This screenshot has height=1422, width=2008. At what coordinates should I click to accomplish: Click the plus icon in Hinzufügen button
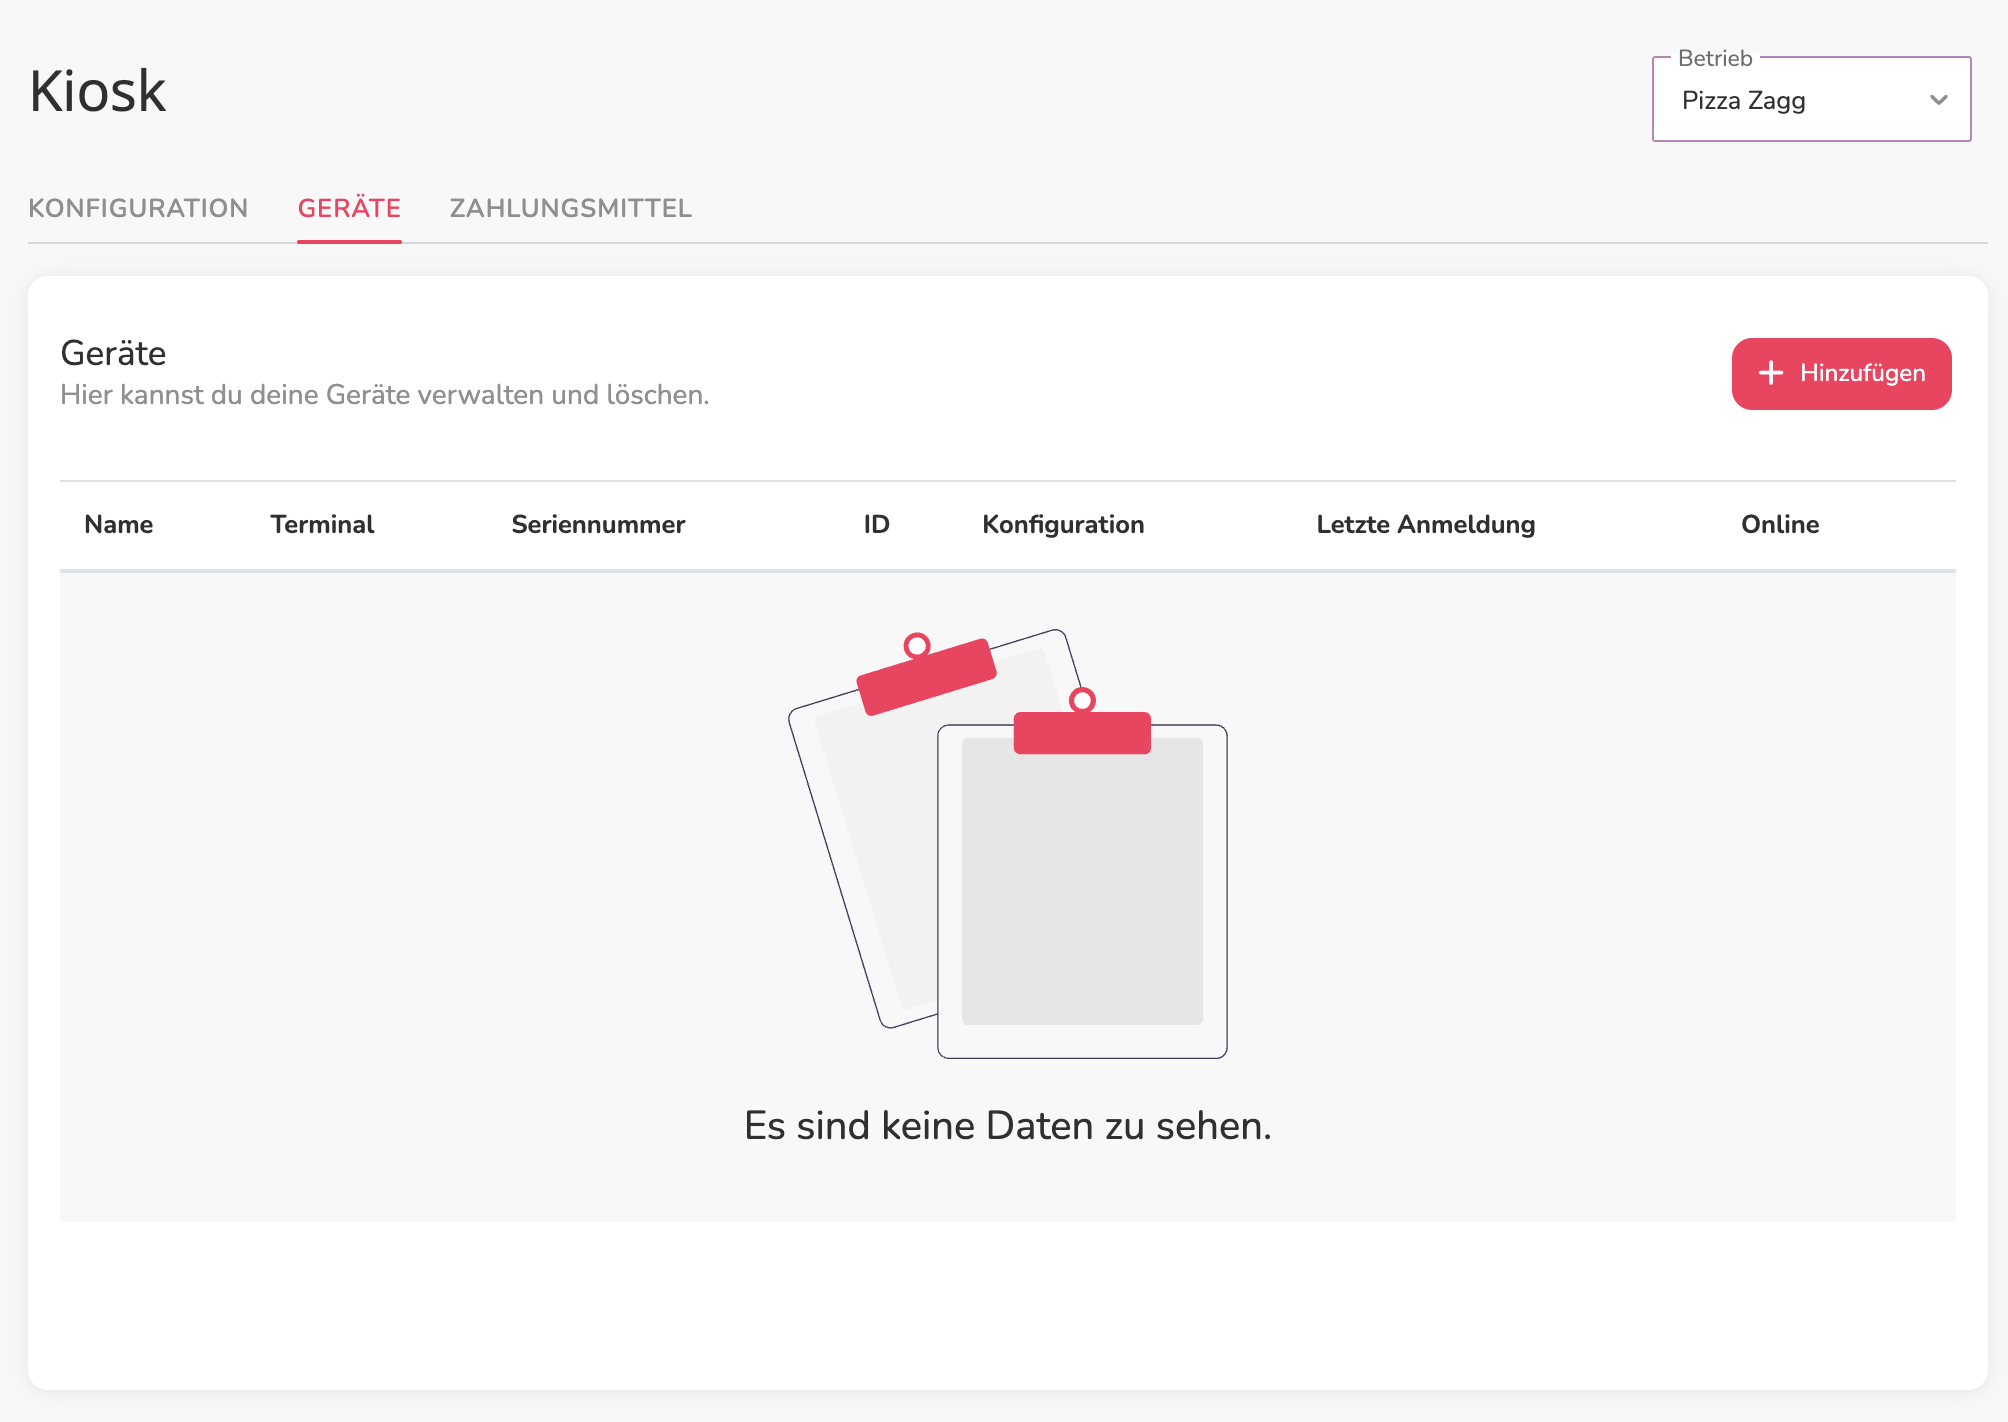1771,373
